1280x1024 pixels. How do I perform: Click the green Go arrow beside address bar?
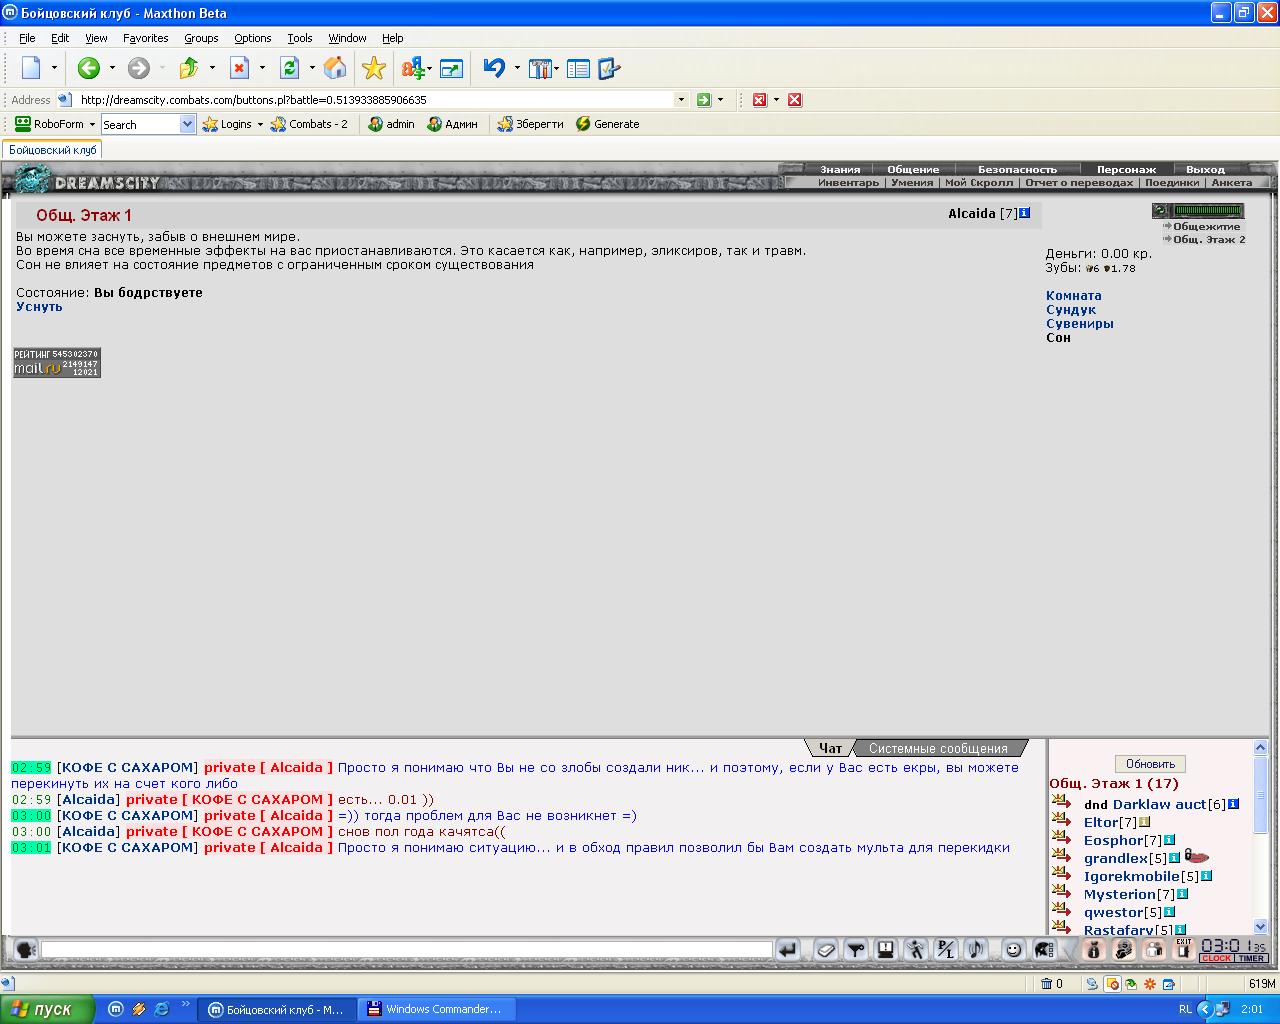[x=704, y=100]
